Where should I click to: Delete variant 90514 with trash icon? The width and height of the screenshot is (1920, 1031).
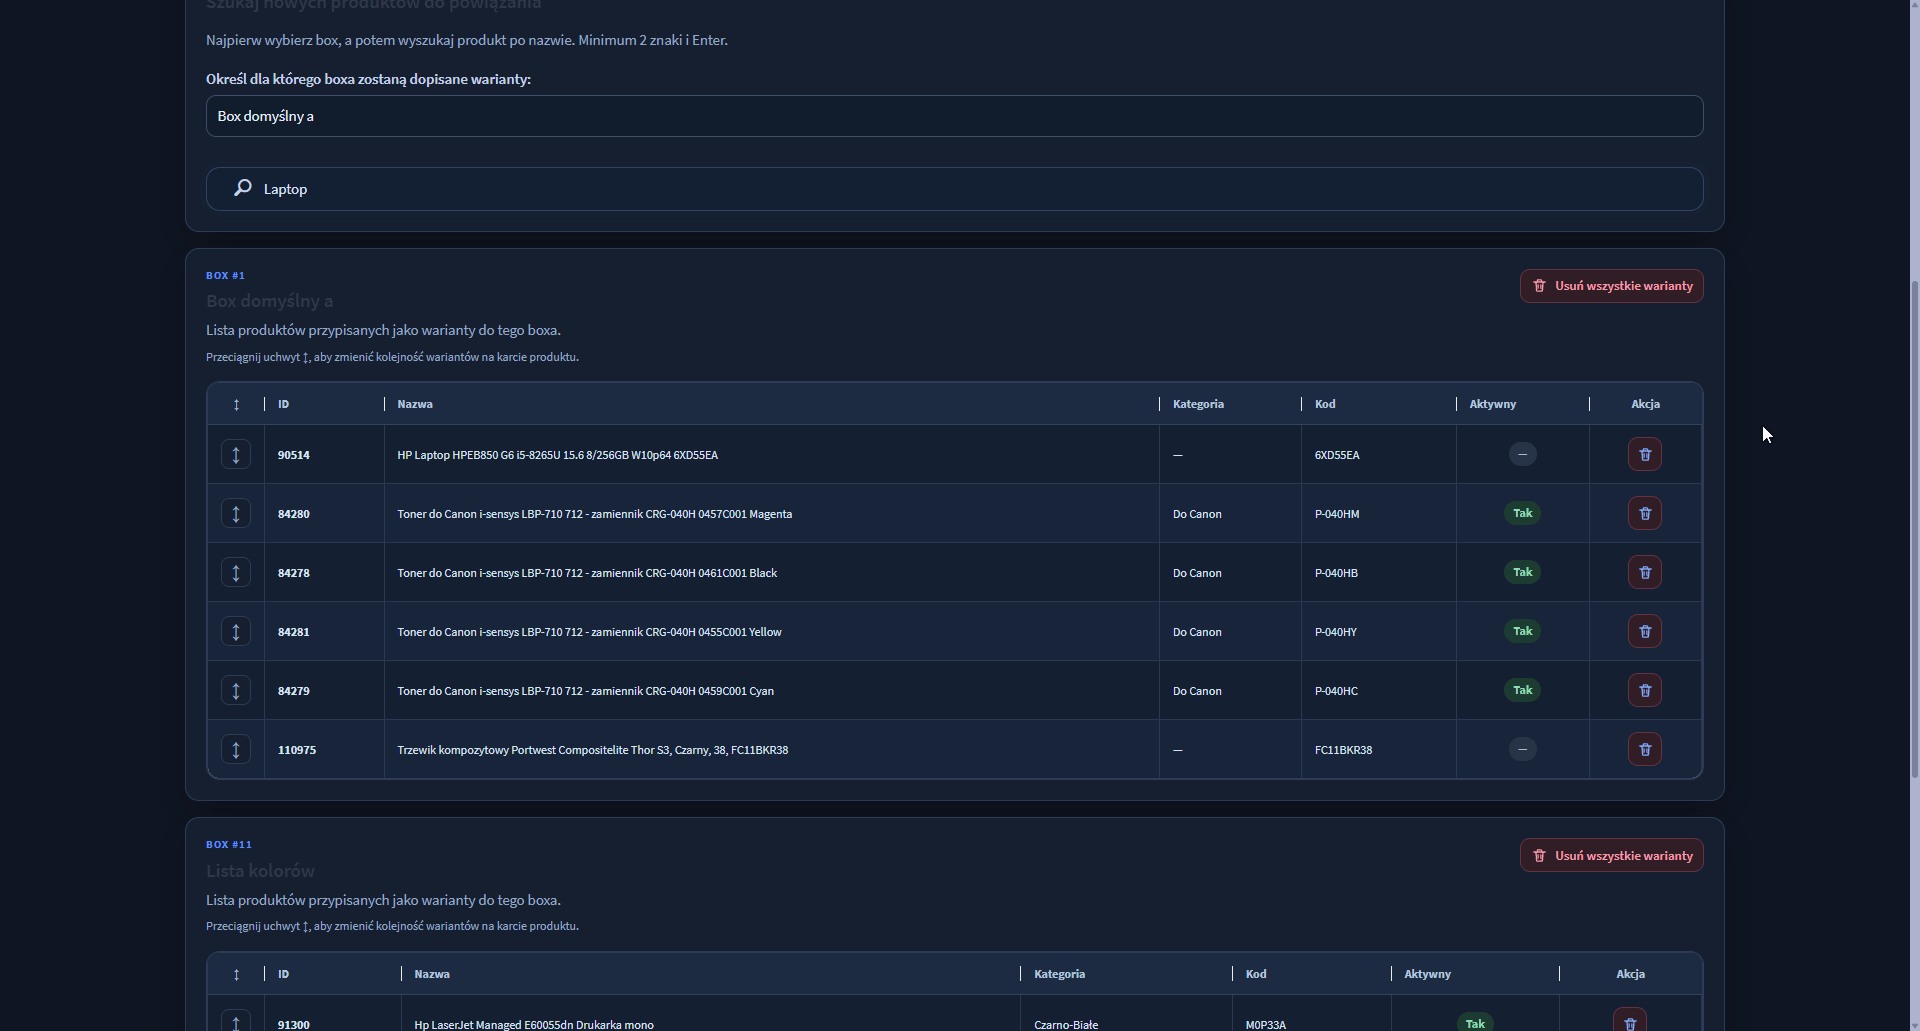coord(1645,455)
